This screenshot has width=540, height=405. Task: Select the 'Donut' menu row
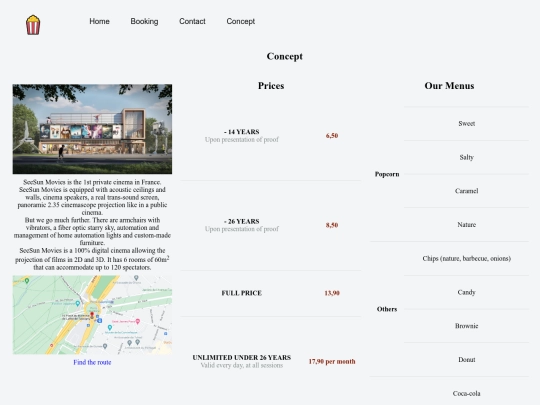(x=466, y=360)
